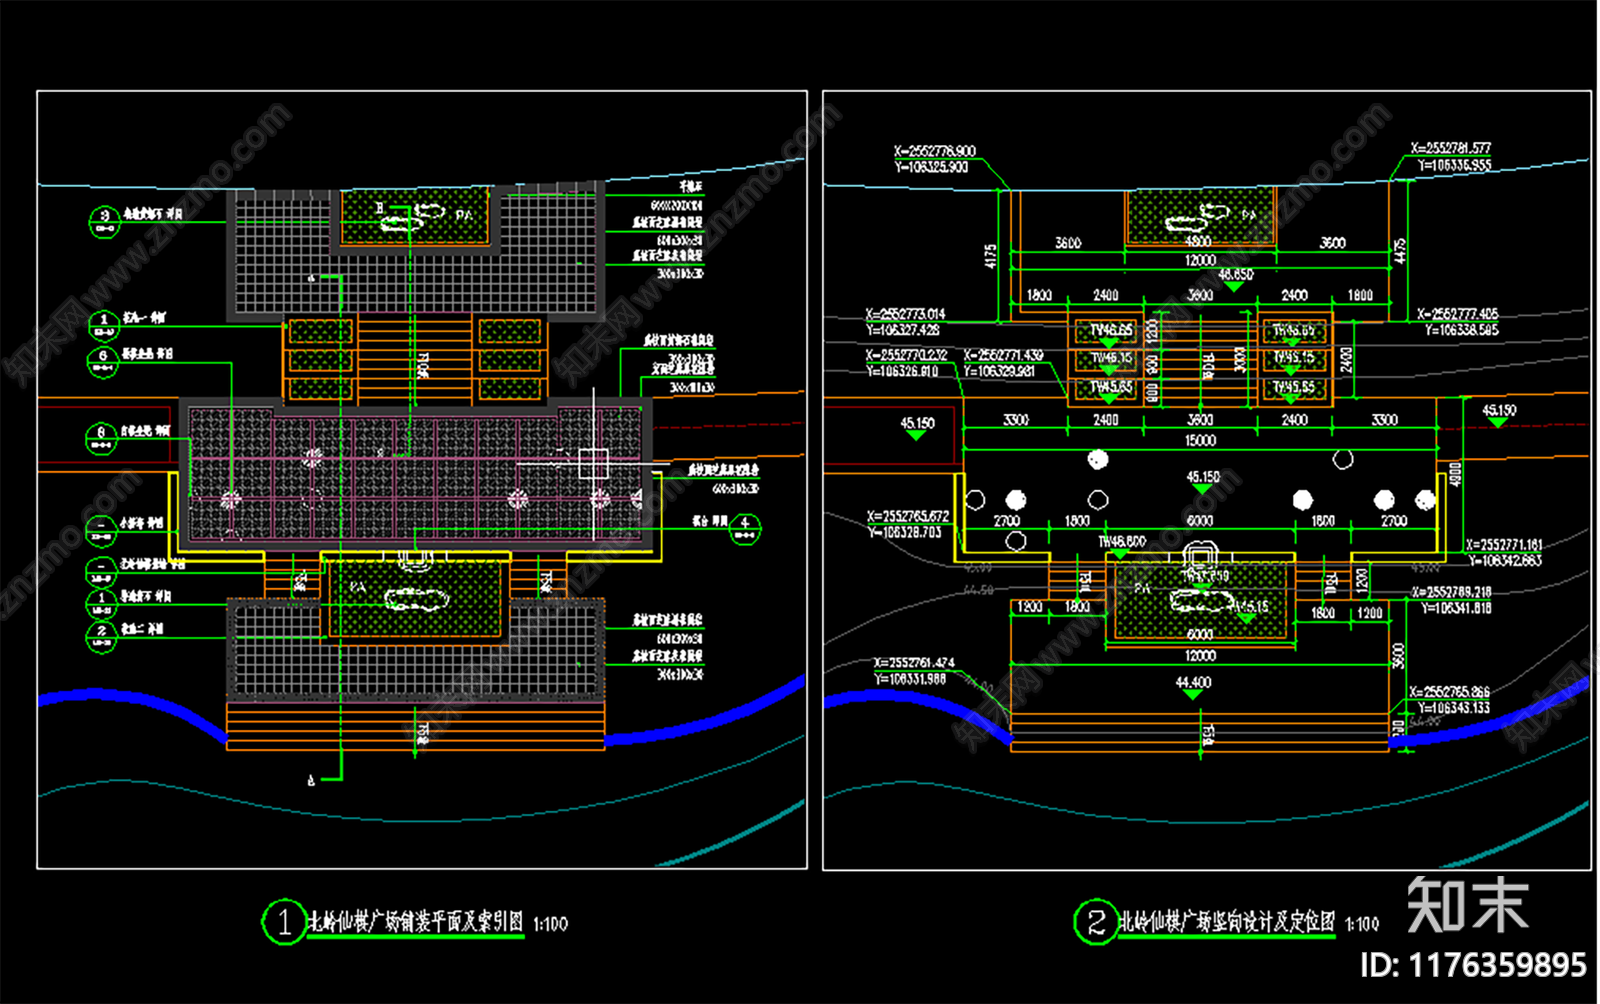Pick the coordinate text X=2552765.672
Image resolution: width=1600 pixels, height=1004 pixels.
click(908, 517)
